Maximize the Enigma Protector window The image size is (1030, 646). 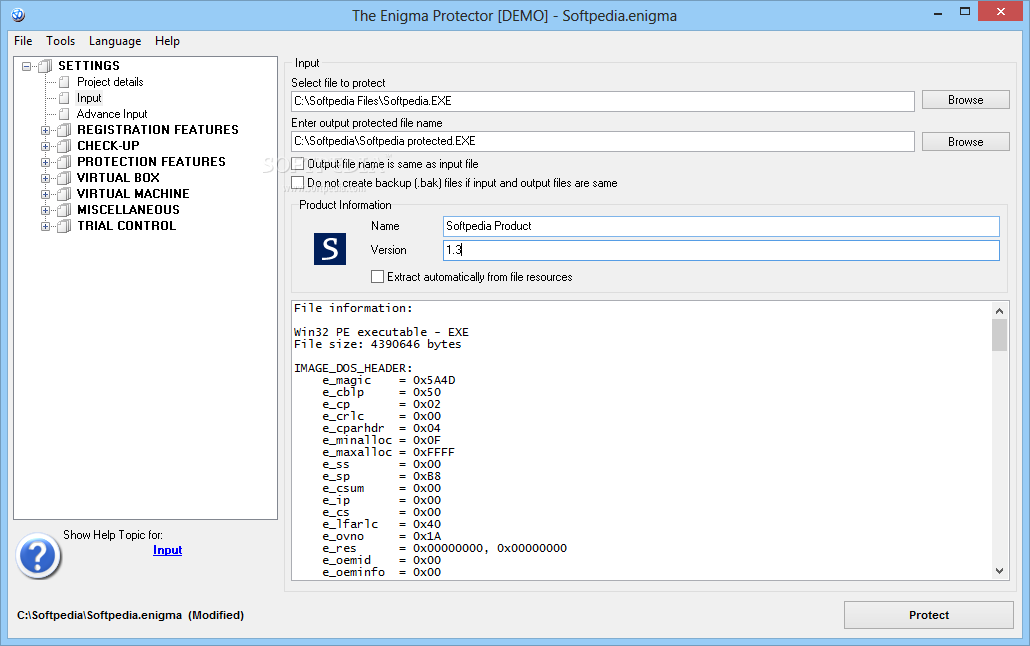pyautogui.click(x=964, y=12)
